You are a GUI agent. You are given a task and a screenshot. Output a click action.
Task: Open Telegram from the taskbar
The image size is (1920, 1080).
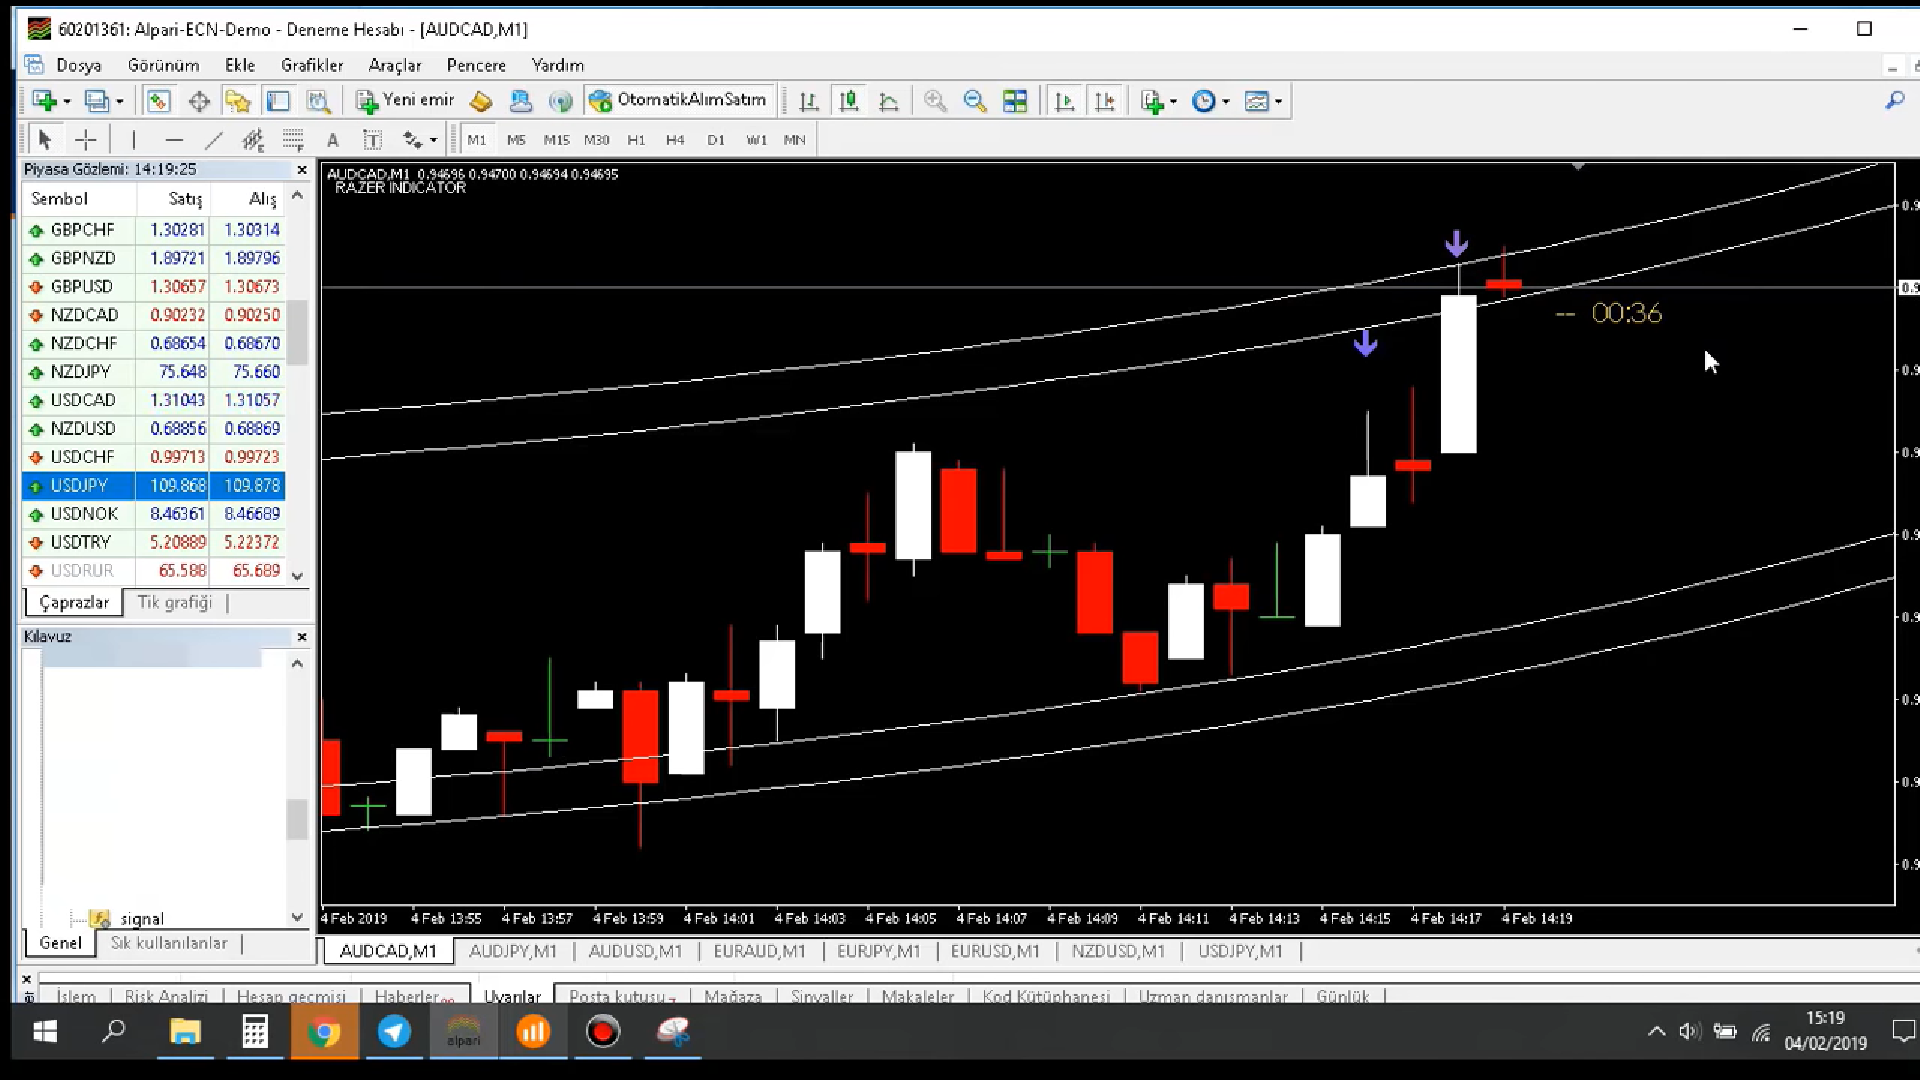point(394,1031)
